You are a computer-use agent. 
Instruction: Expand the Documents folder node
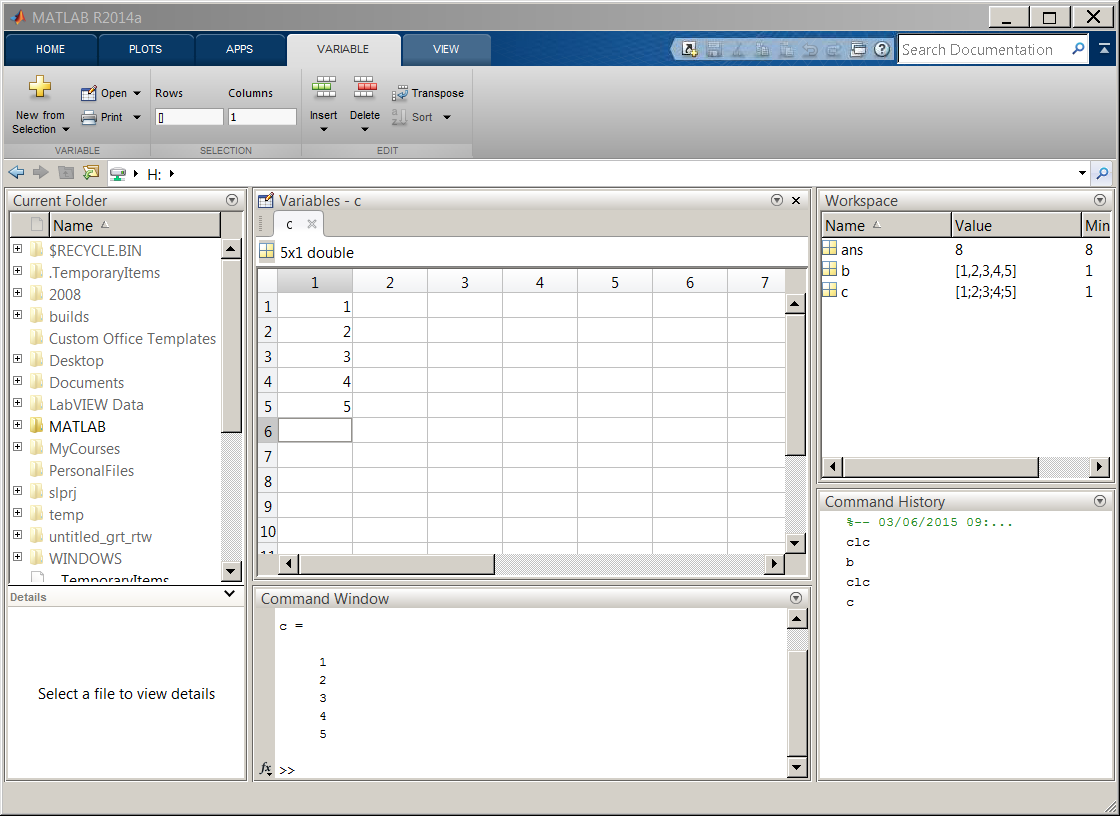tap(18, 381)
